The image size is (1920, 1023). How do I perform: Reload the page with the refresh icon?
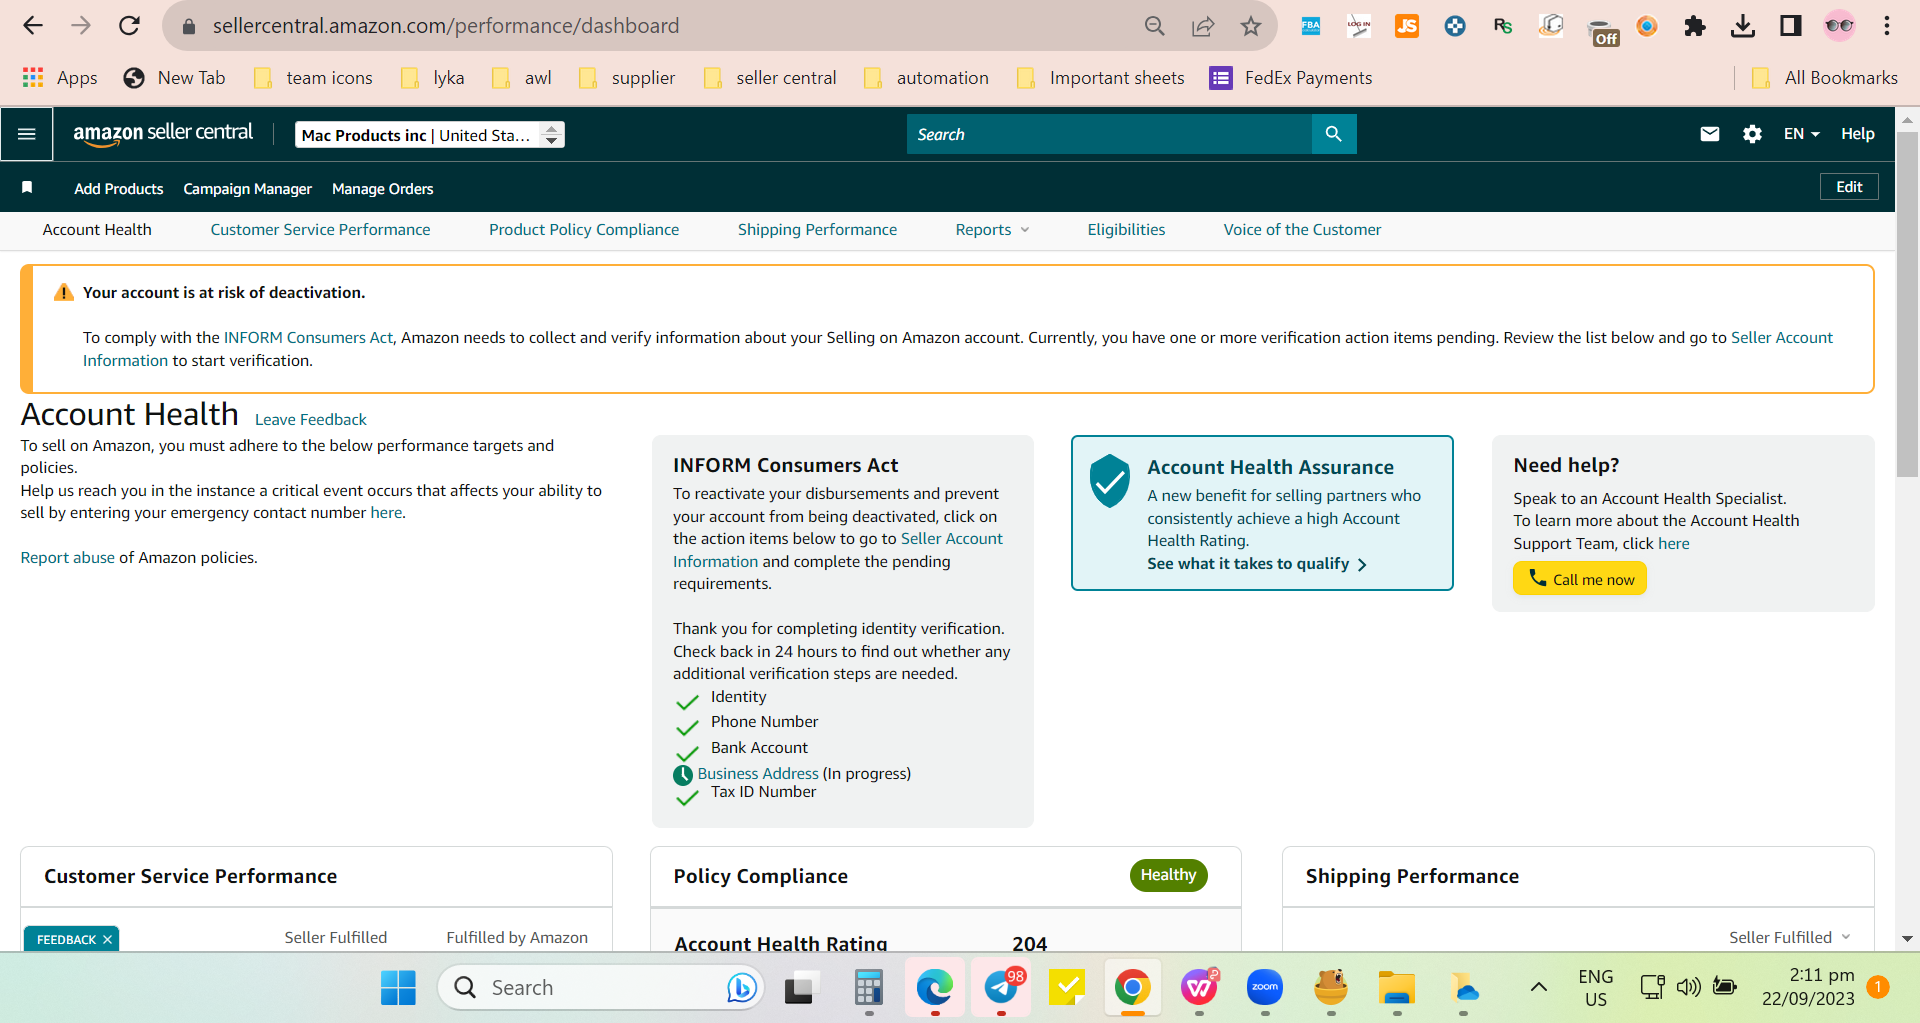pos(129,26)
